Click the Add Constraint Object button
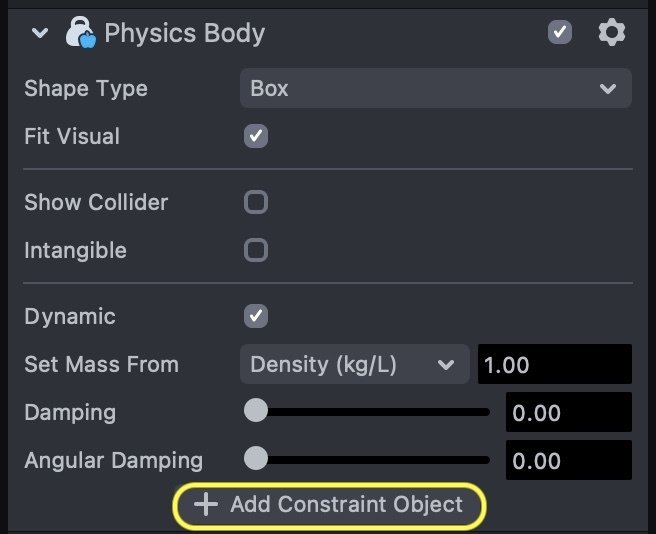The image size is (656, 534). 330,505
